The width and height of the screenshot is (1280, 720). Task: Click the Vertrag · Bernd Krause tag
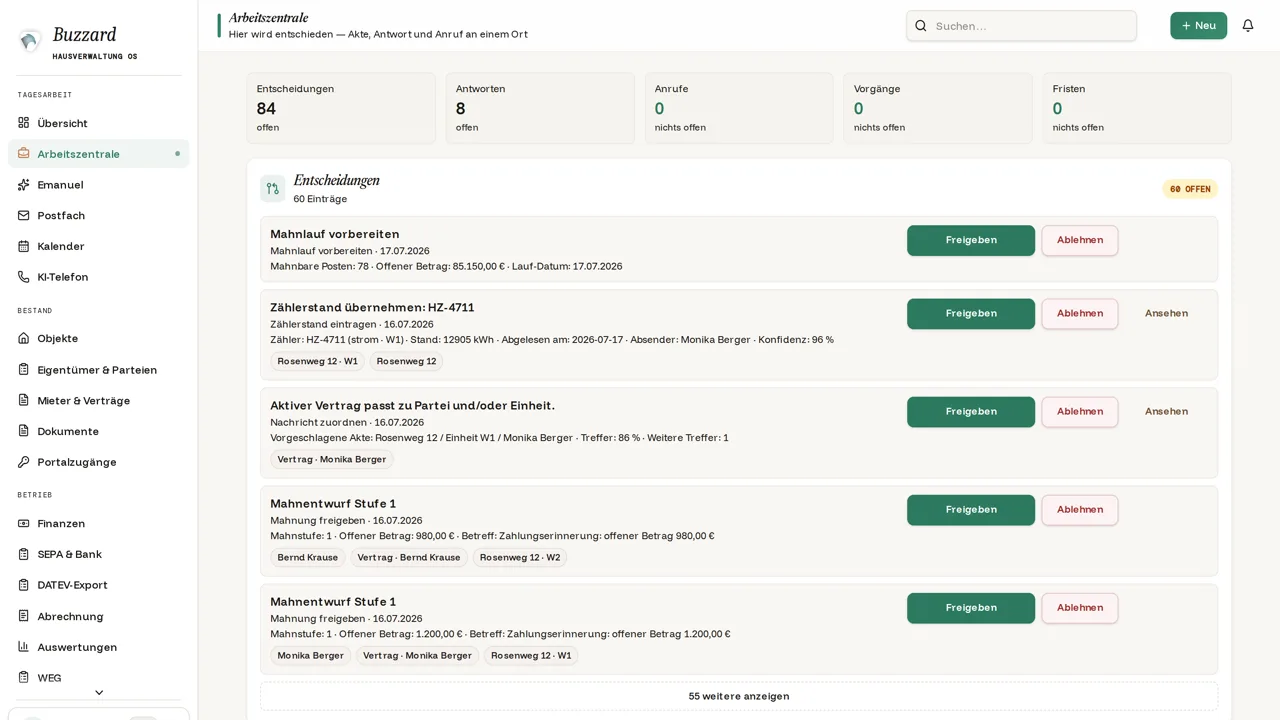[409, 557]
